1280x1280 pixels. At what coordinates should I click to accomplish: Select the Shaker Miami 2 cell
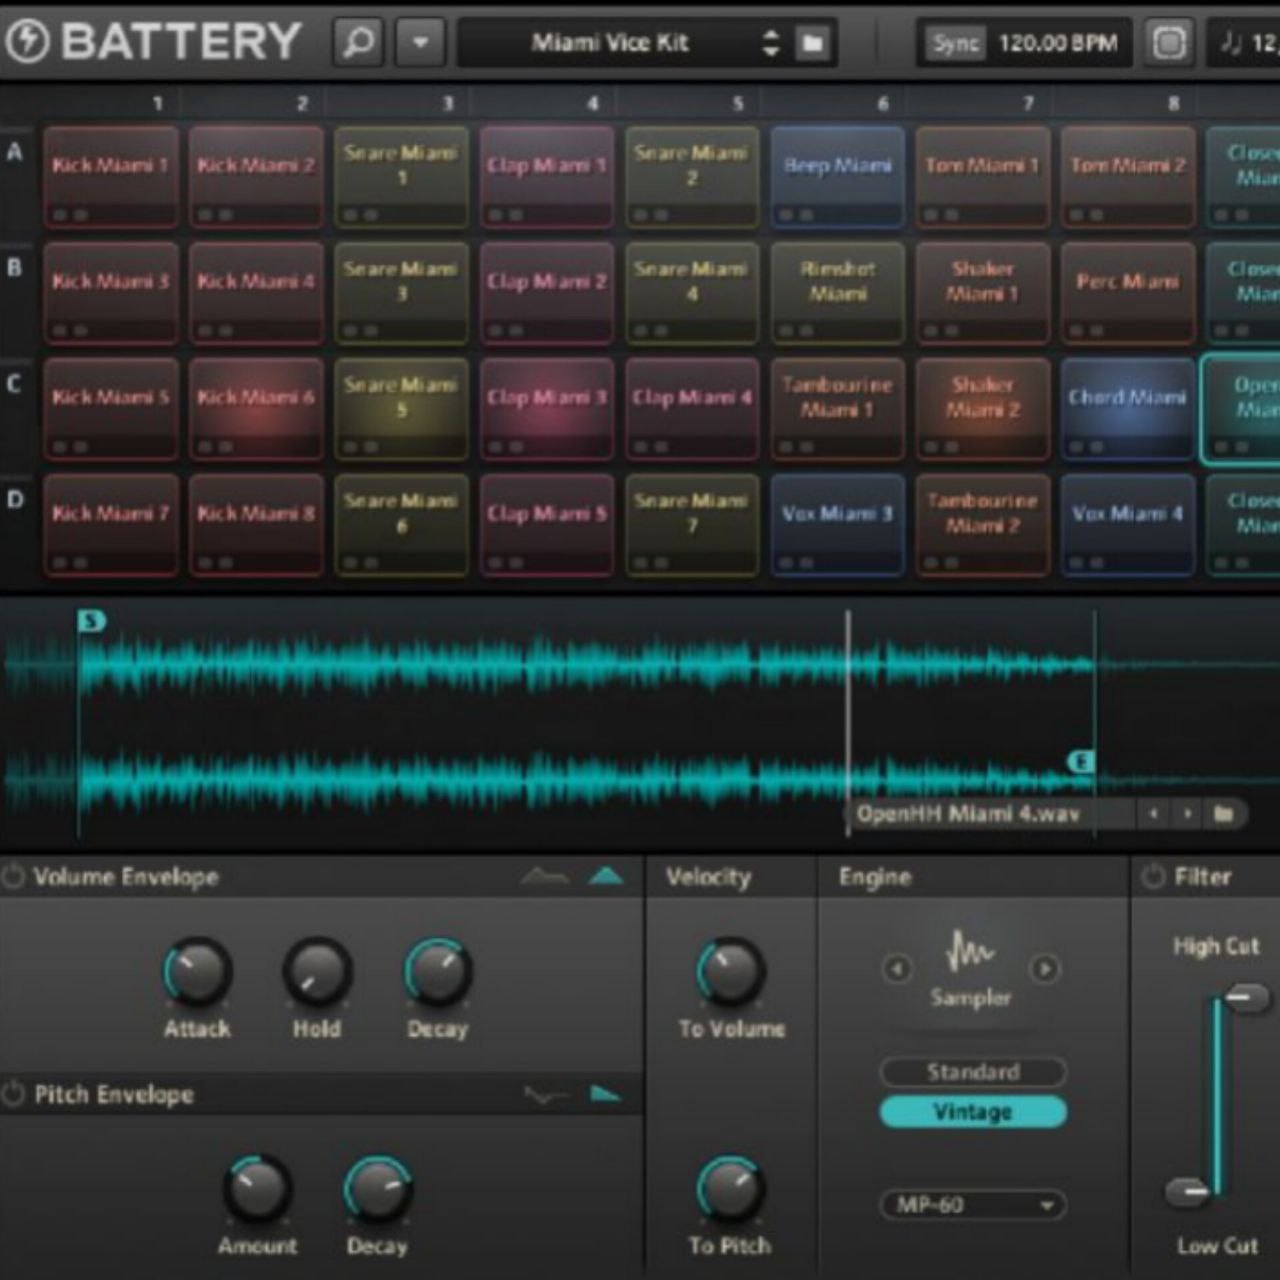click(x=983, y=409)
